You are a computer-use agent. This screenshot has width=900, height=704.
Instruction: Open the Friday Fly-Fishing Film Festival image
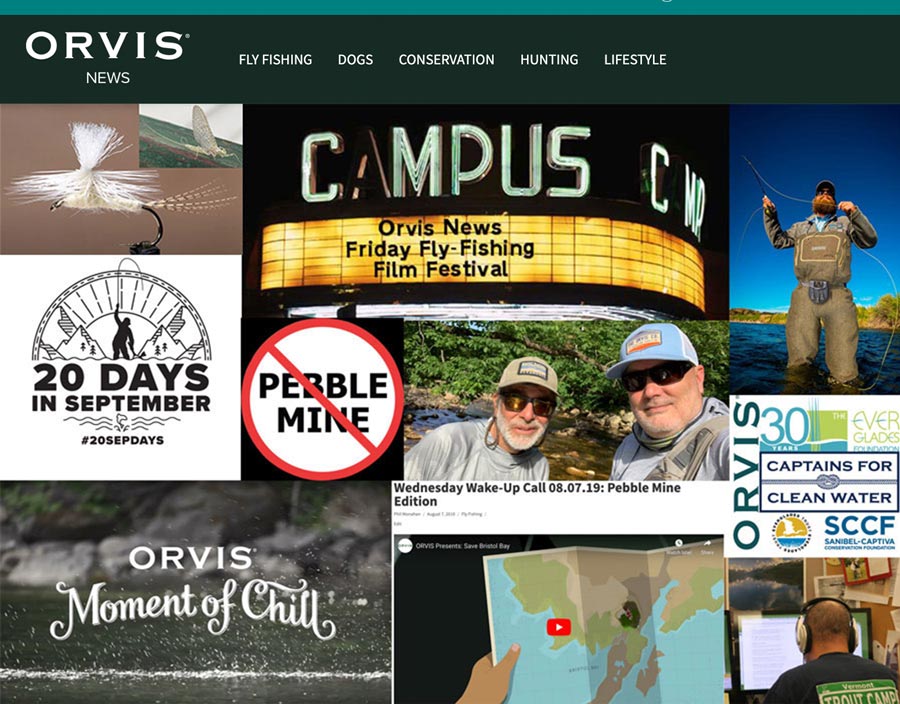[486, 211]
